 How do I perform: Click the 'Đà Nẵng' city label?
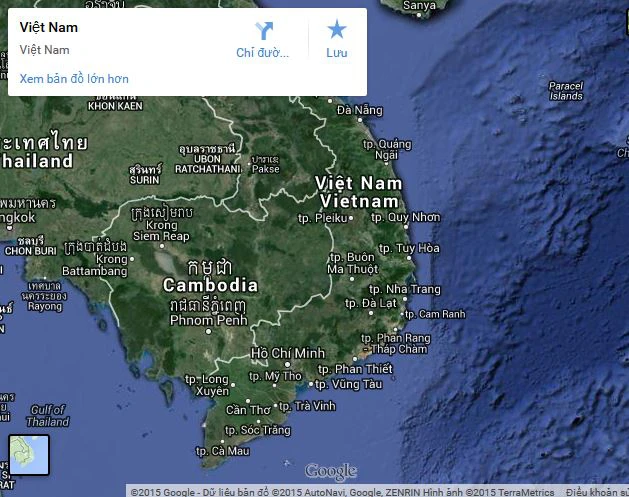point(360,110)
